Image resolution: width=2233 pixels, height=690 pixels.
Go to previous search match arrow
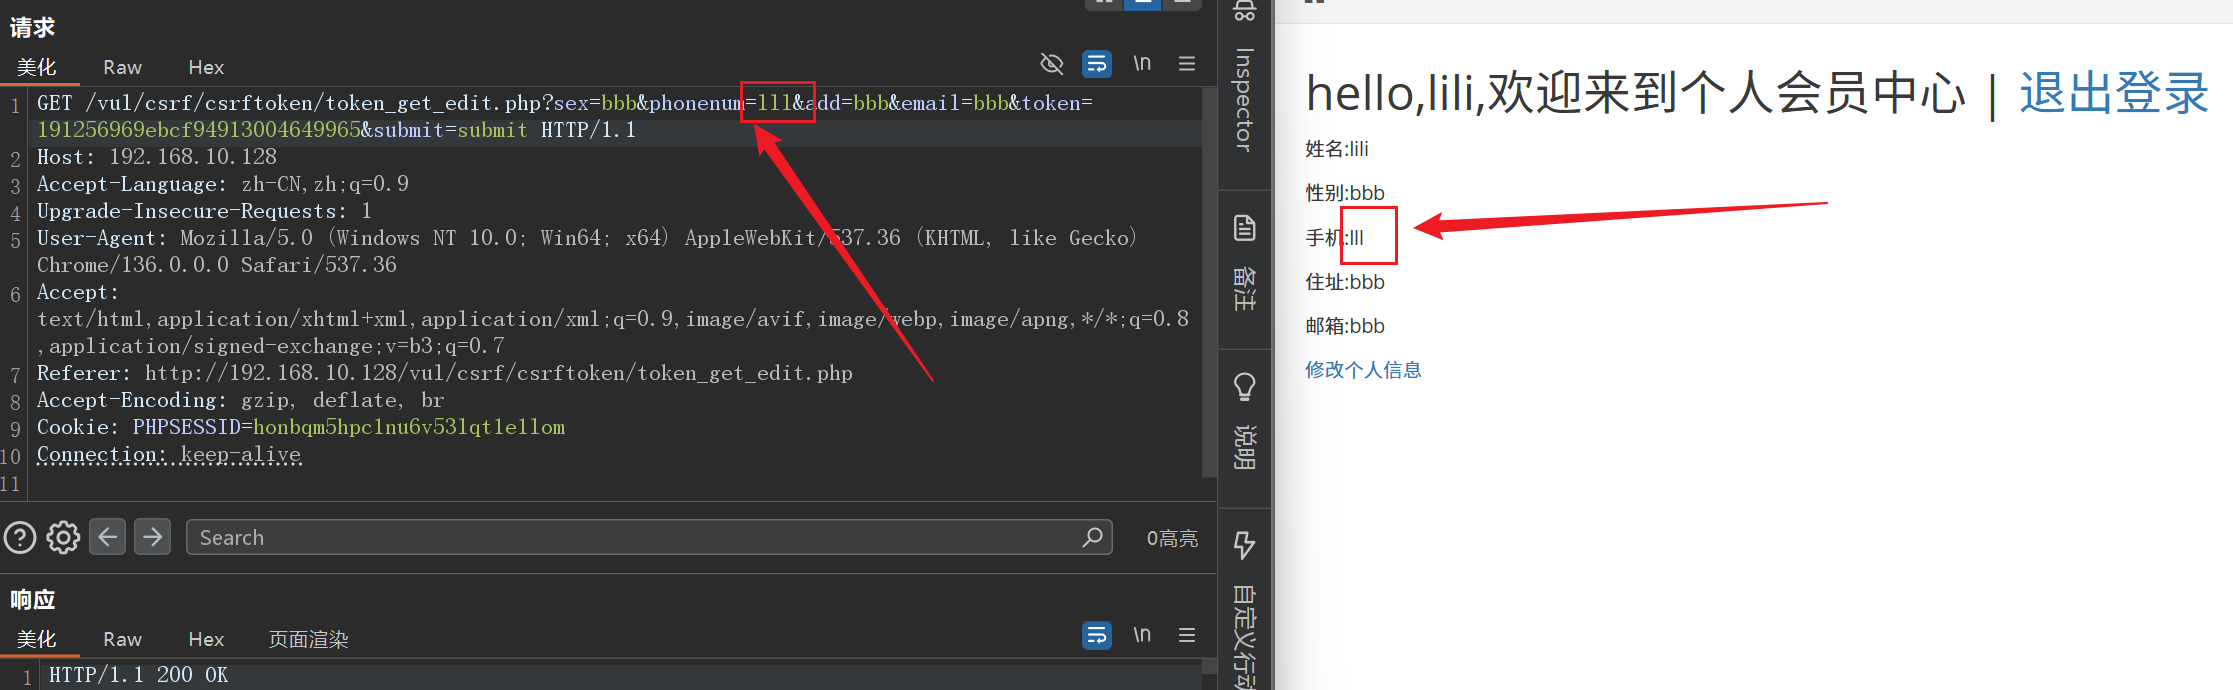[x=108, y=537]
